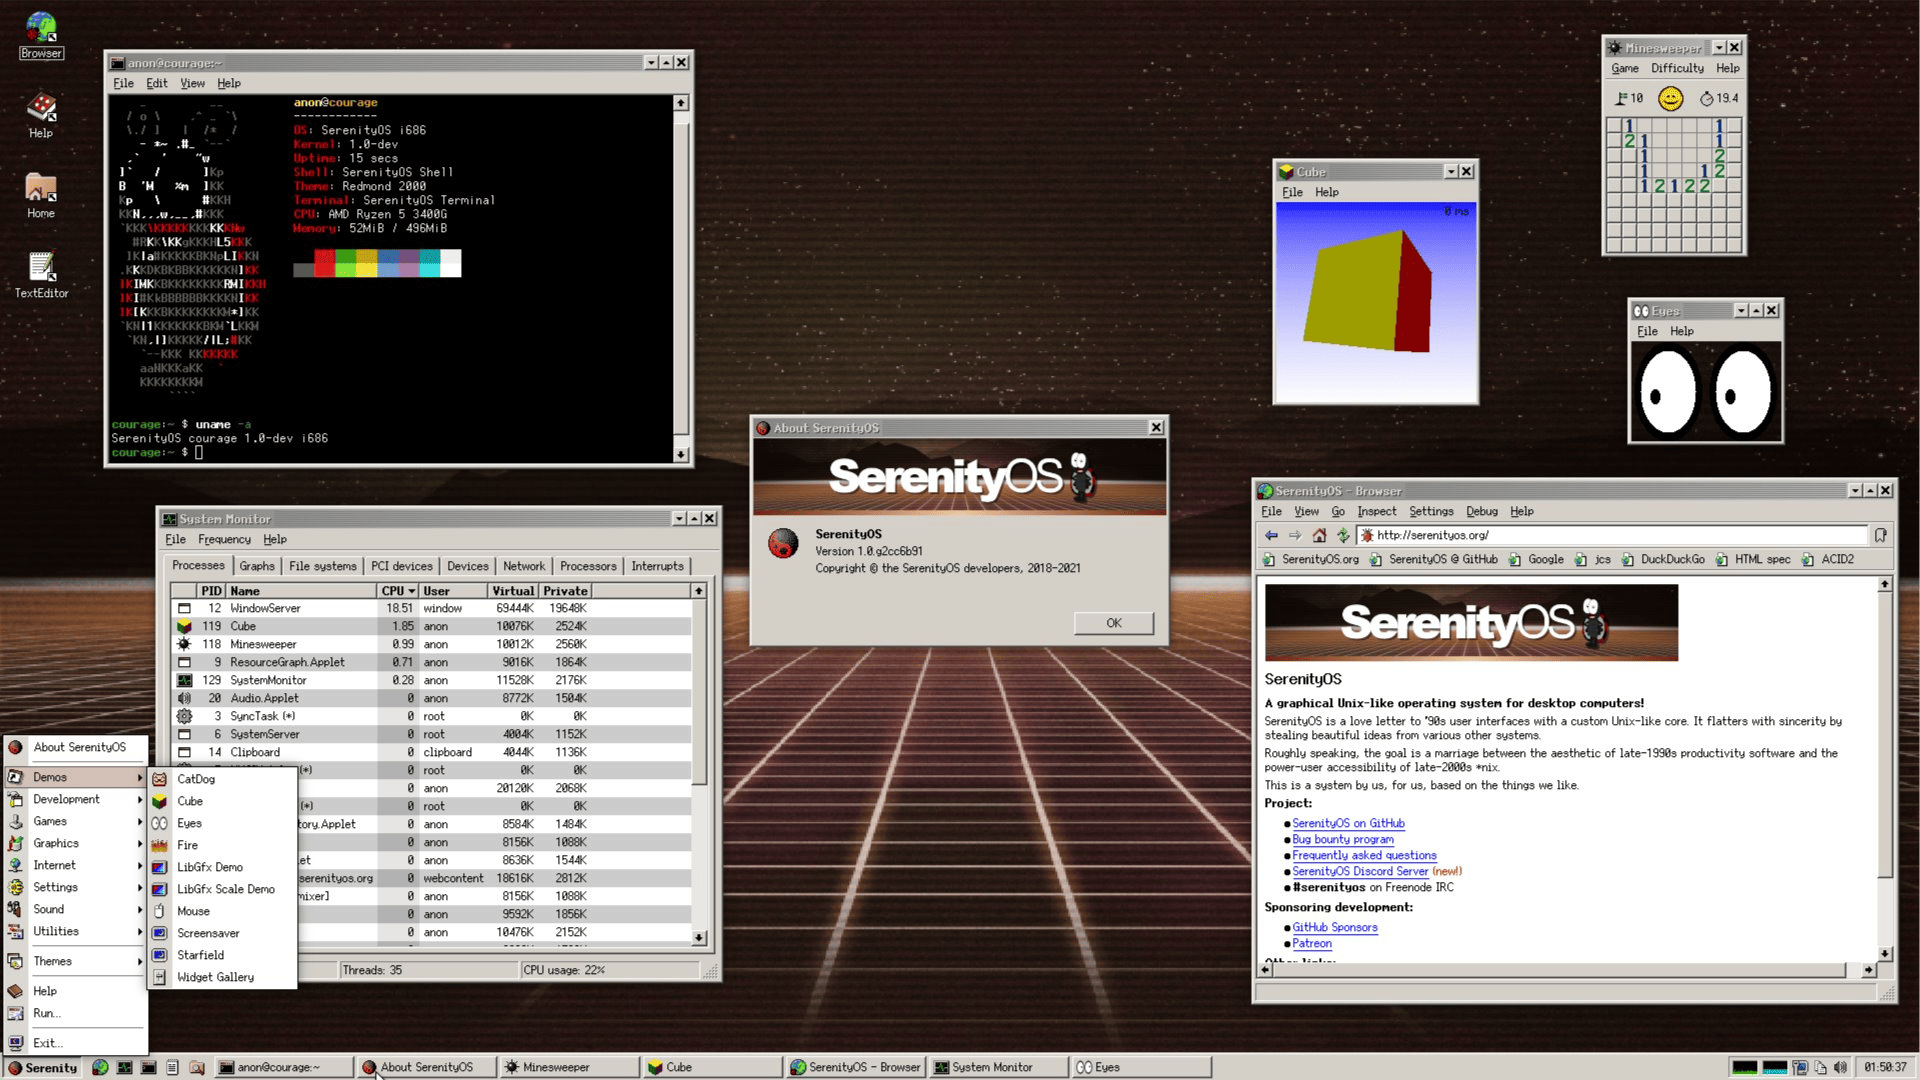The image size is (1920, 1080).
Task: Sort processes by the CPU column header
Action: point(397,591)
